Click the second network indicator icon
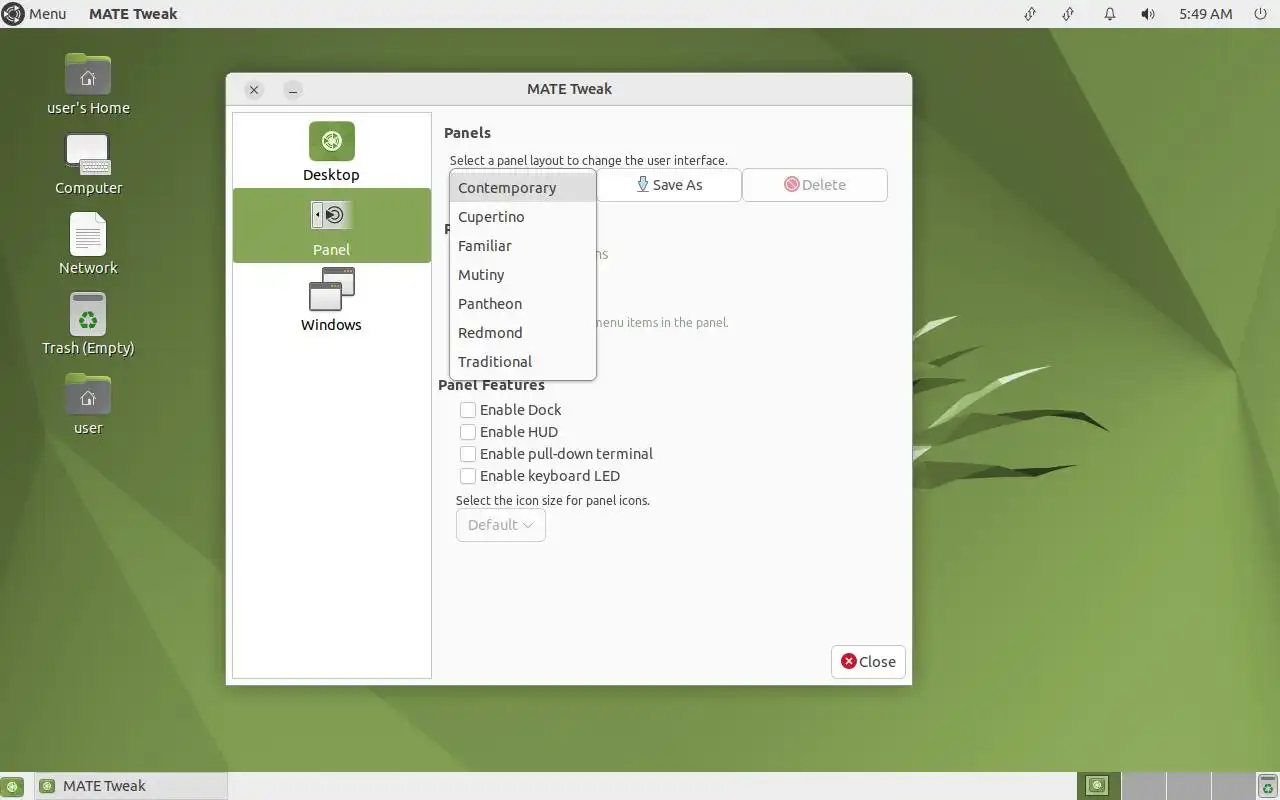Image resolution: width=1280 pixels, height=800 pixels. (1068, 14)
